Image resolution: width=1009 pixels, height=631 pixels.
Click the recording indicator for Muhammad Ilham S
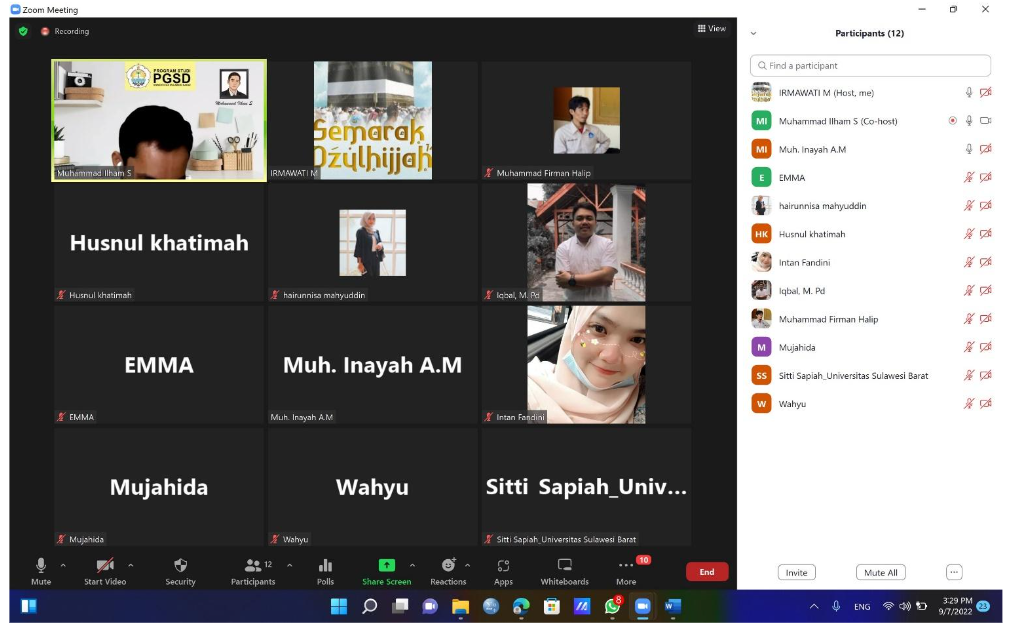click(952, 121)
